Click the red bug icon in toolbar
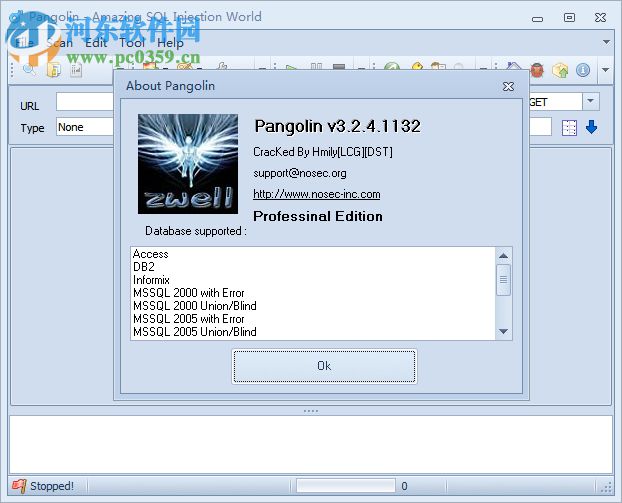Image resolution: width=622 pixels, height=503 pixels. 537,70
